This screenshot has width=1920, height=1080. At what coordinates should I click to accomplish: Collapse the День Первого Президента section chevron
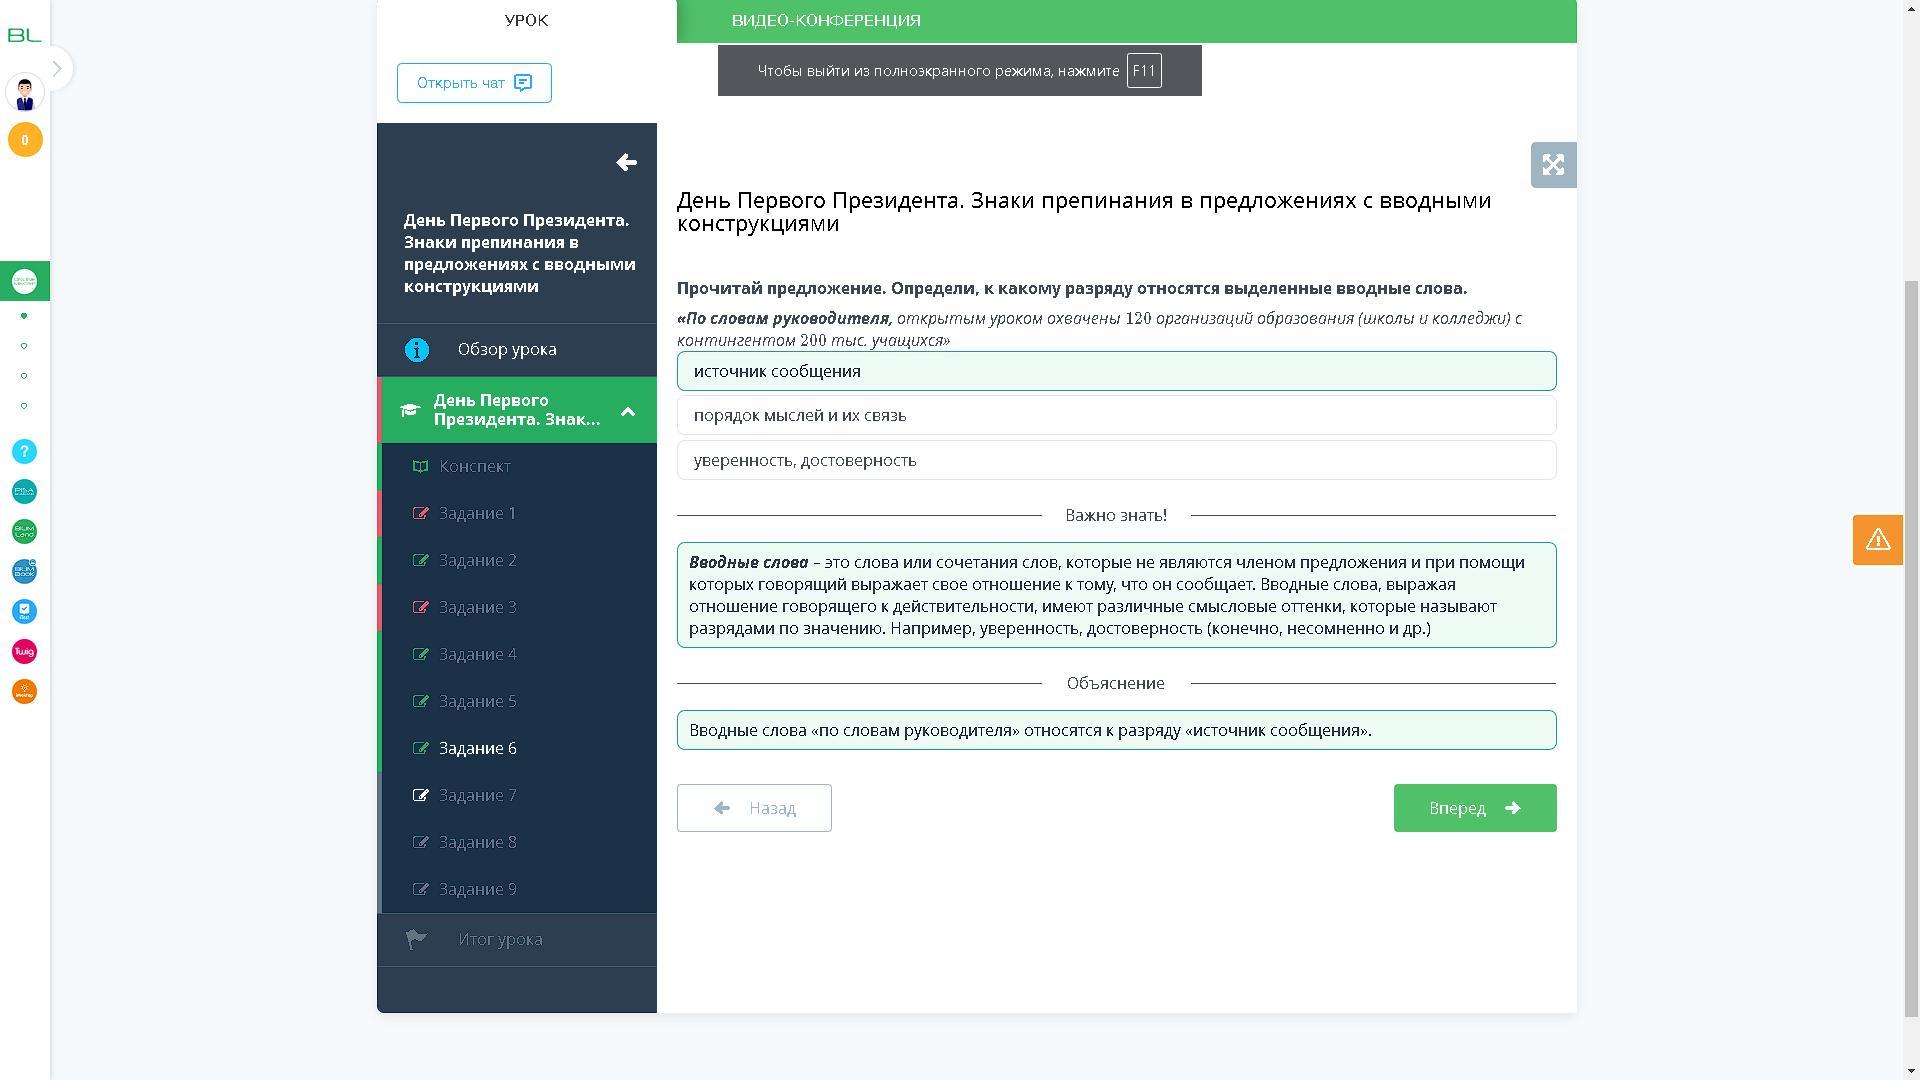(x=628, y=411)
